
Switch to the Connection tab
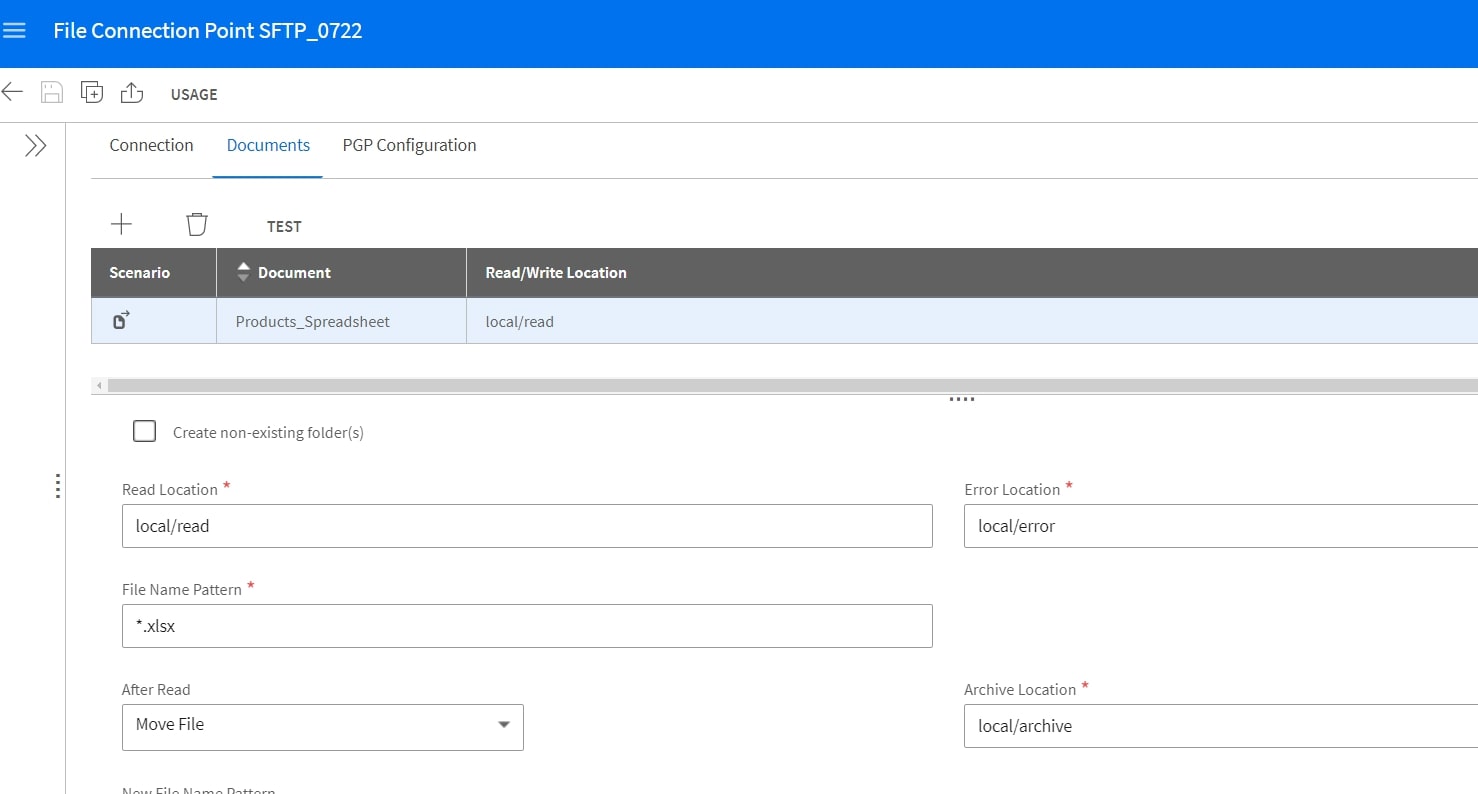click(151, 145)
